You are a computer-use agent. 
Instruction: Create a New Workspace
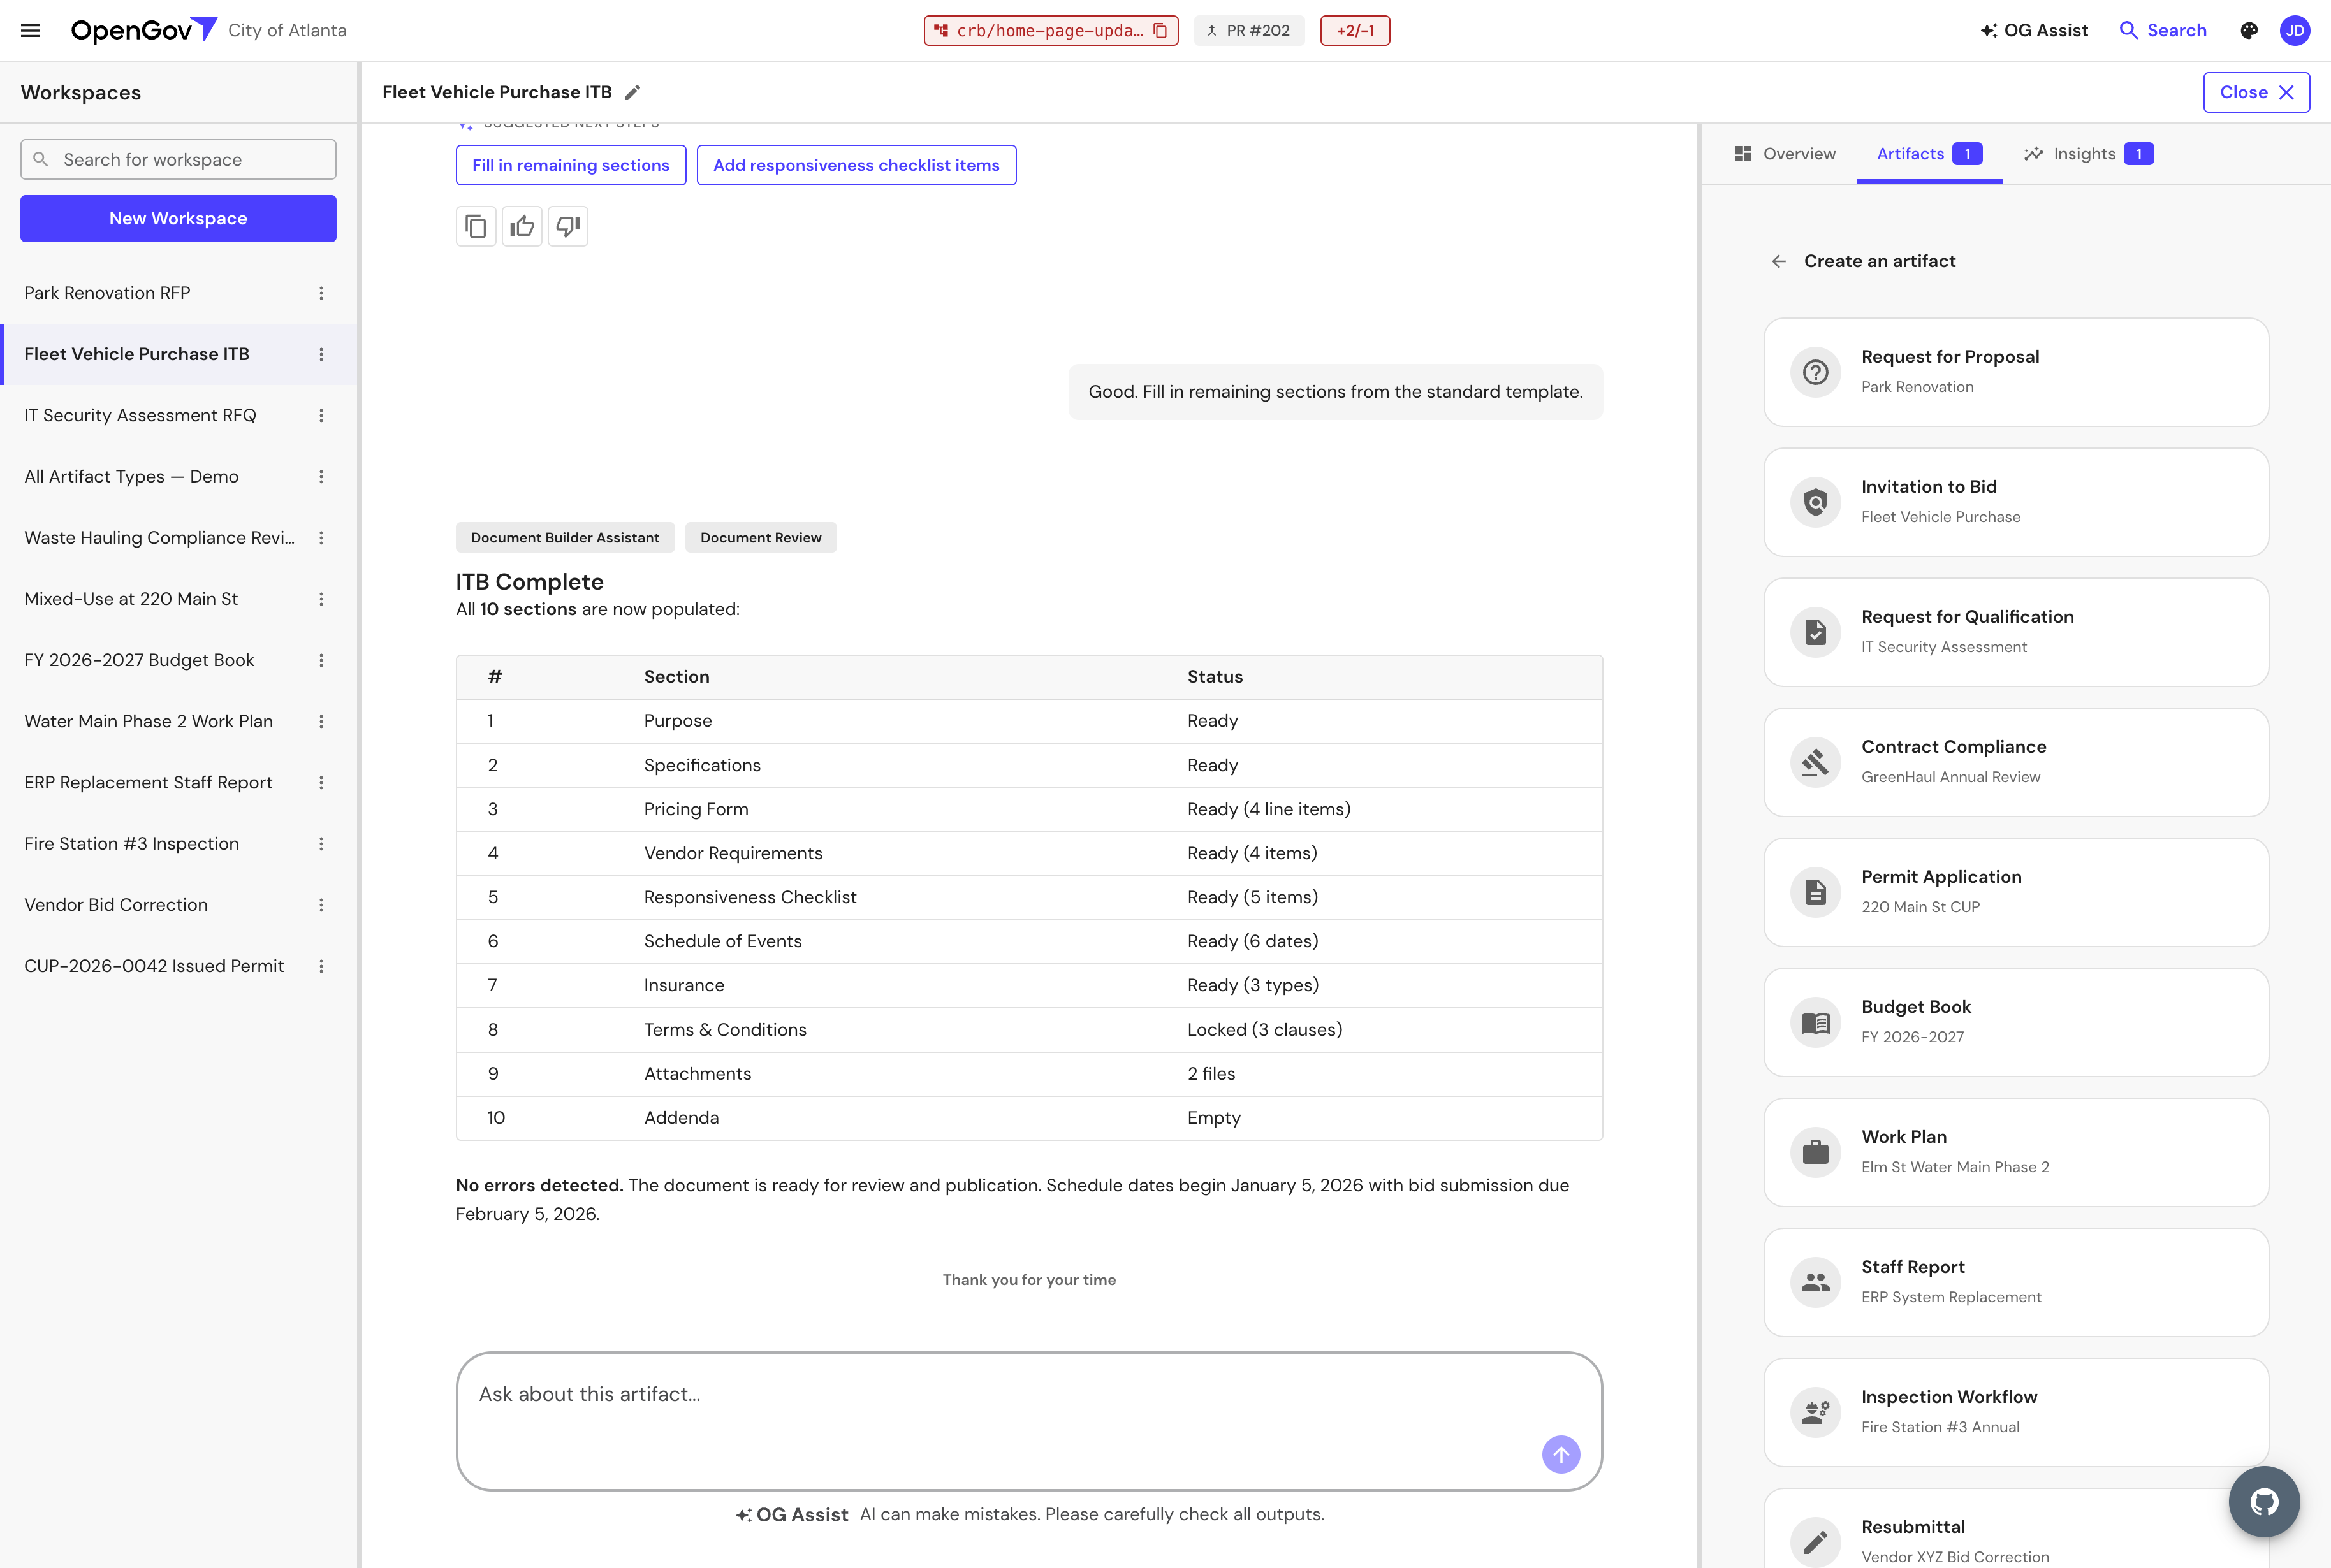178,219
